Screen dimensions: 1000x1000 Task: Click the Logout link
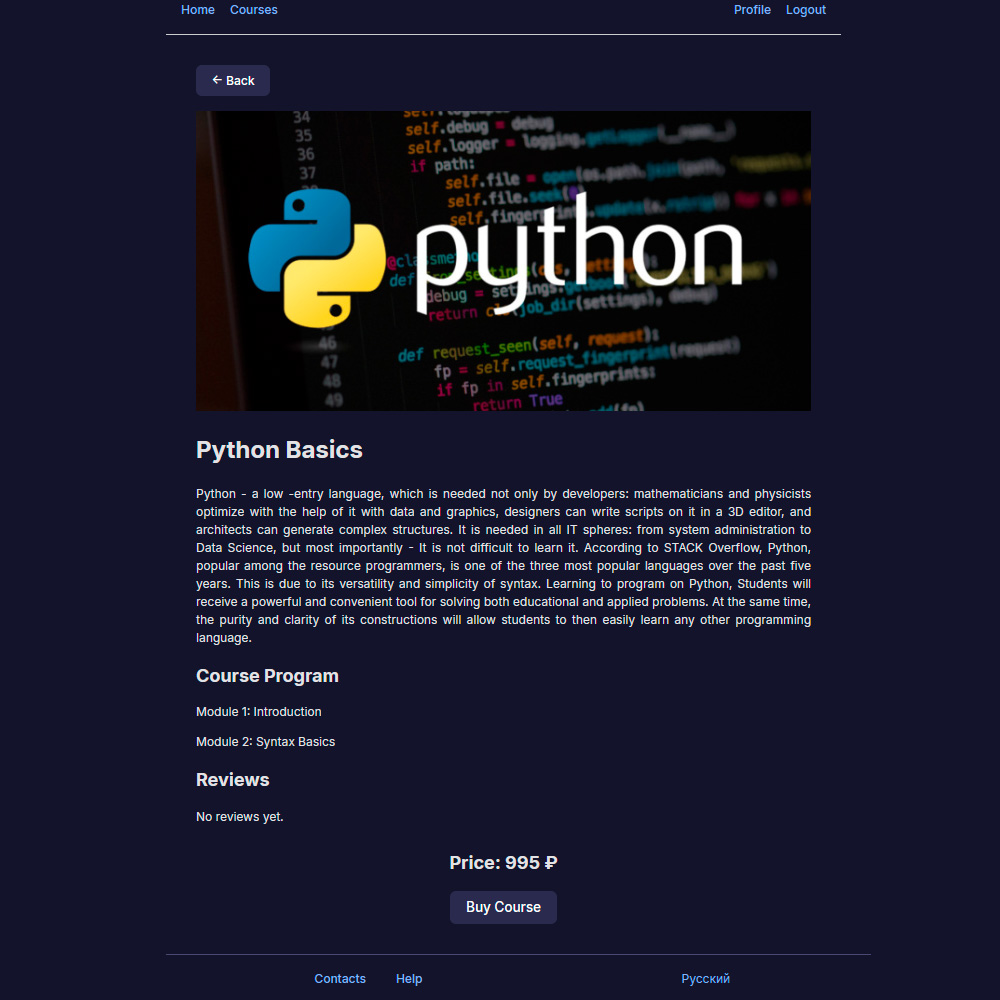[805, 10]
